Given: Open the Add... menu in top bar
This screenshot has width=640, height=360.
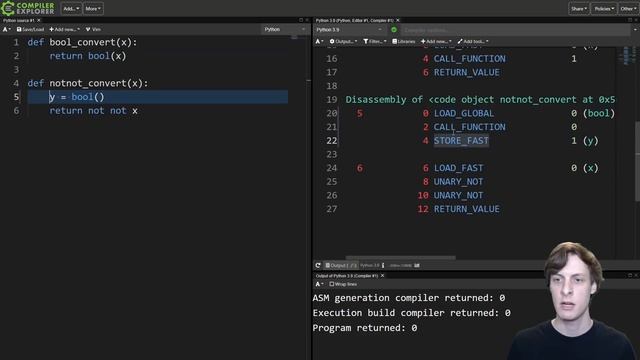Looking at the screenshot, I should pyautogui.click(x=71, y=9).
